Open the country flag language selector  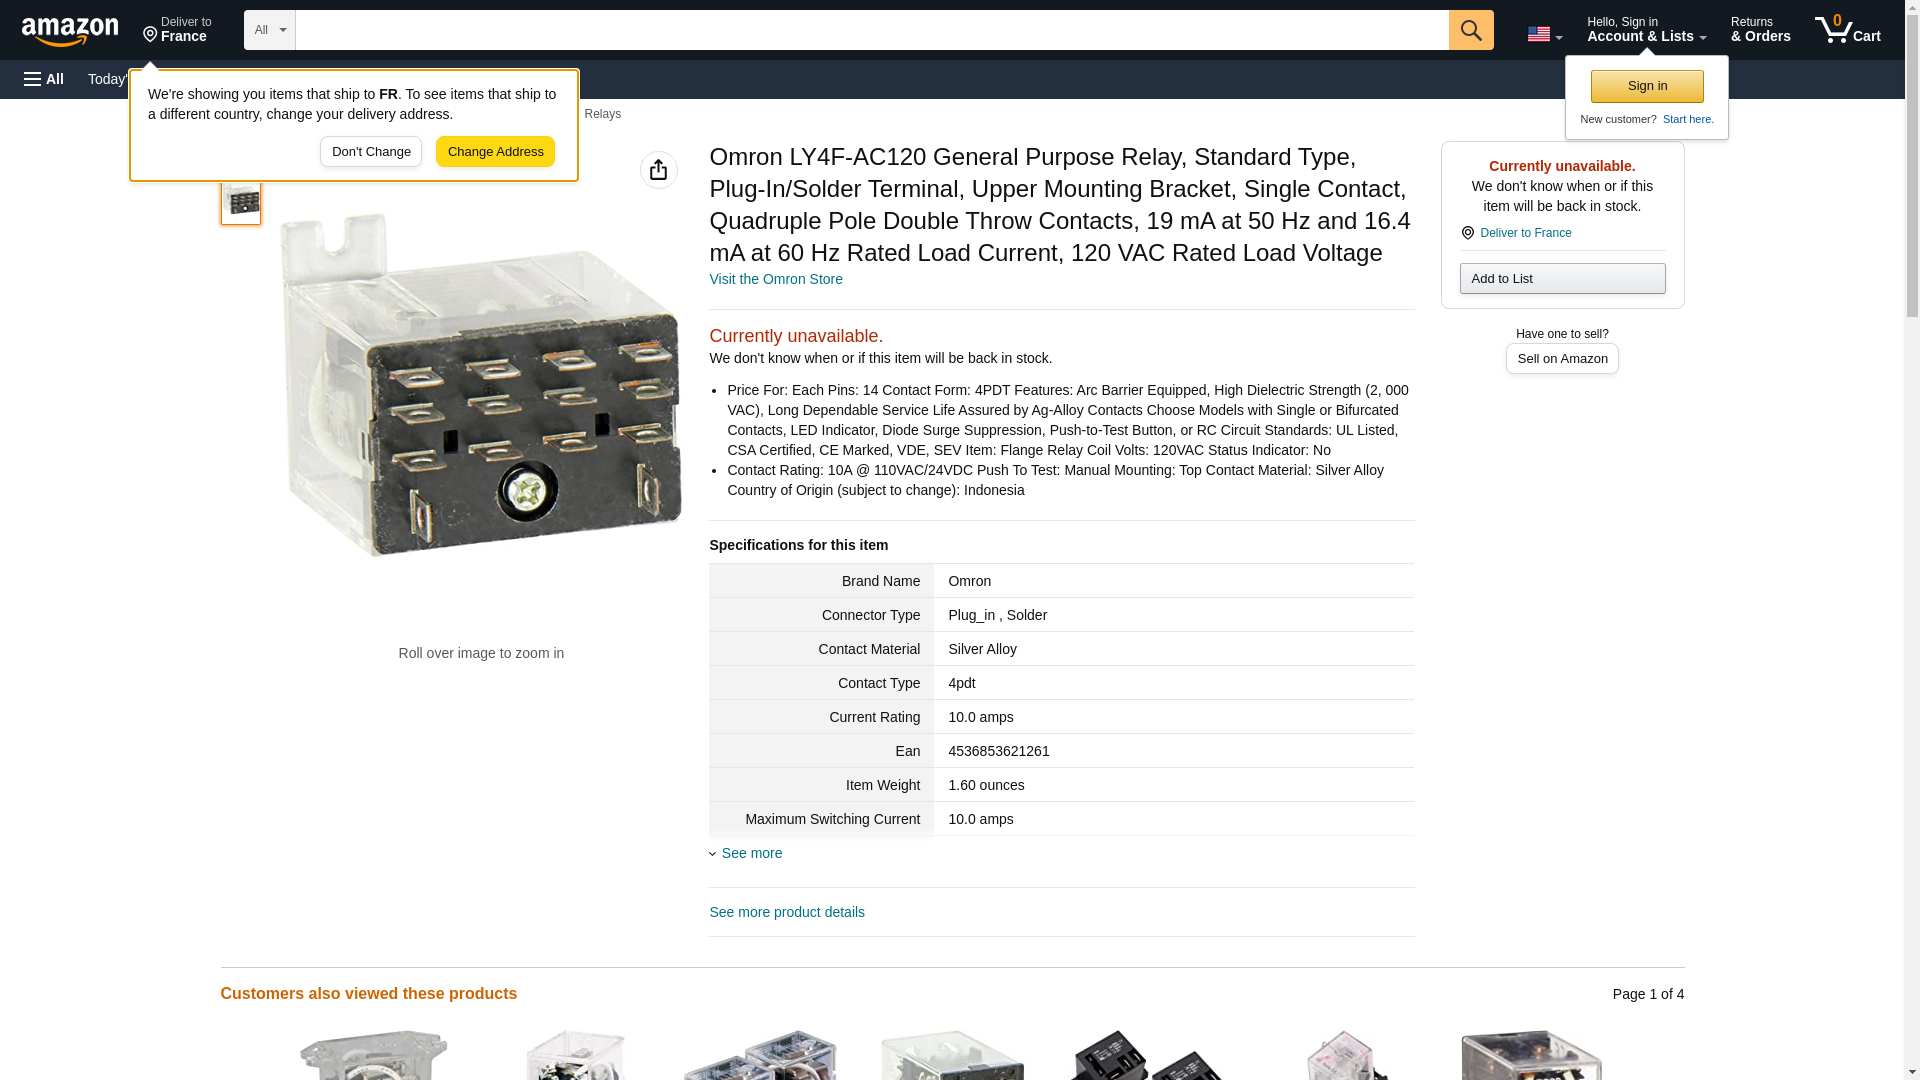pyautogui.click(x=1544, y=34)
